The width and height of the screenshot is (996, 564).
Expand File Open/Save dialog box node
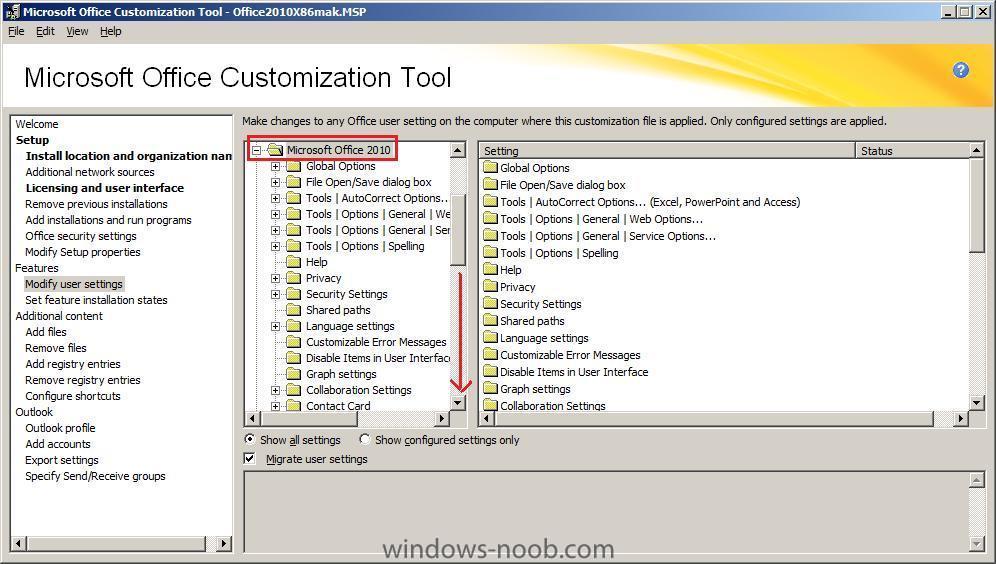tap(275, 182)
